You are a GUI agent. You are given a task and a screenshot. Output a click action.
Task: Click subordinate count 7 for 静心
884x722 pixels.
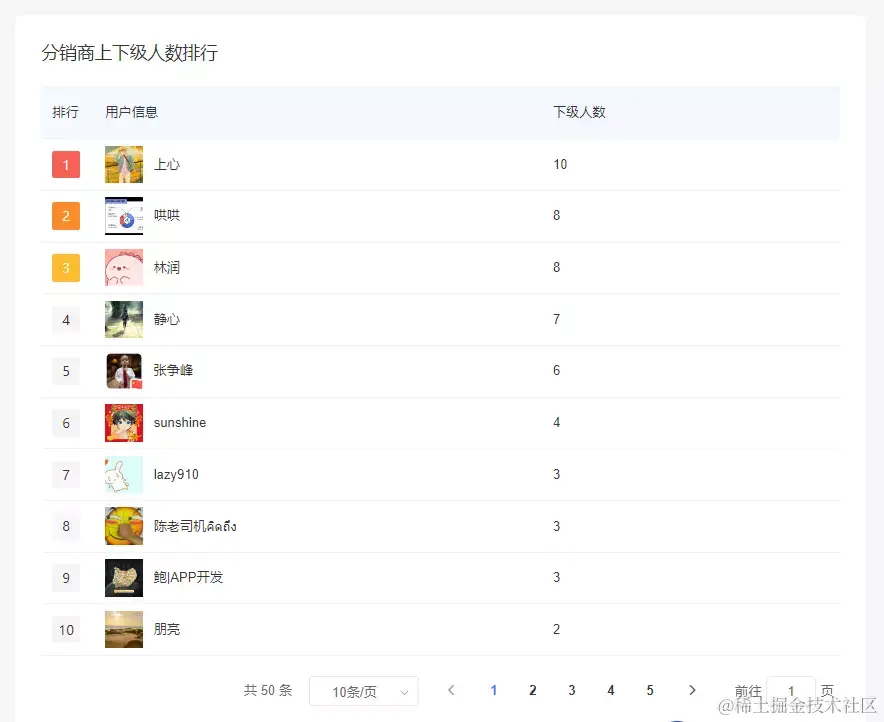(556, 320)
